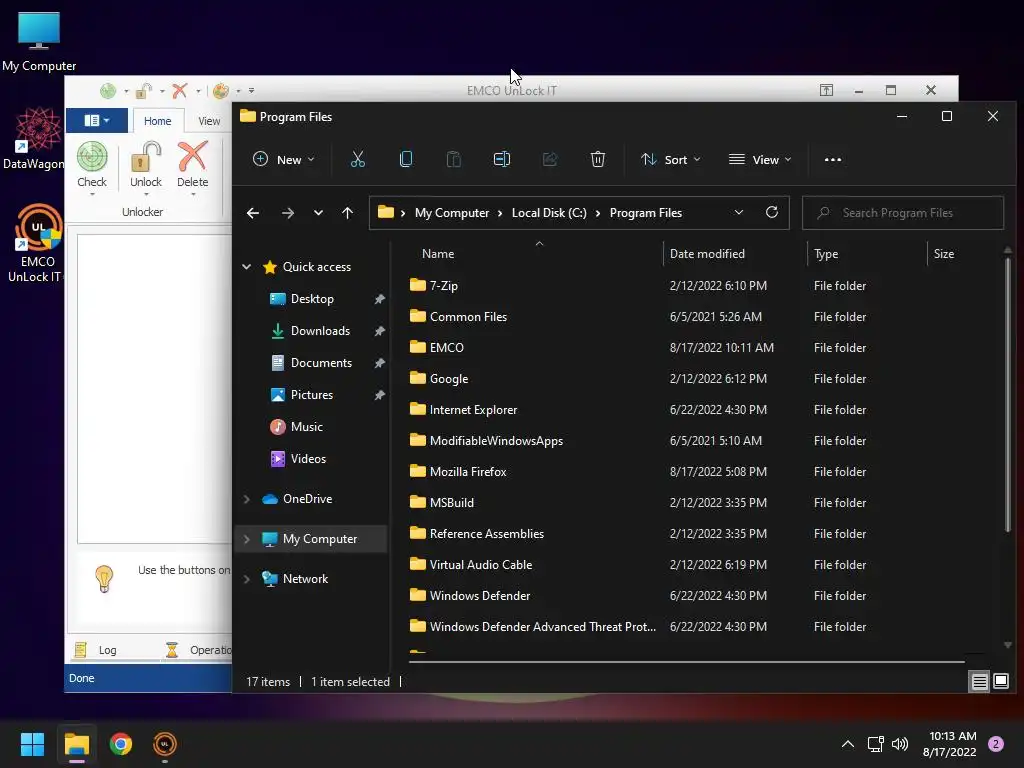
Task: Click the ribbon display options icon in EMCO
Action: click(x=826, y=90)
